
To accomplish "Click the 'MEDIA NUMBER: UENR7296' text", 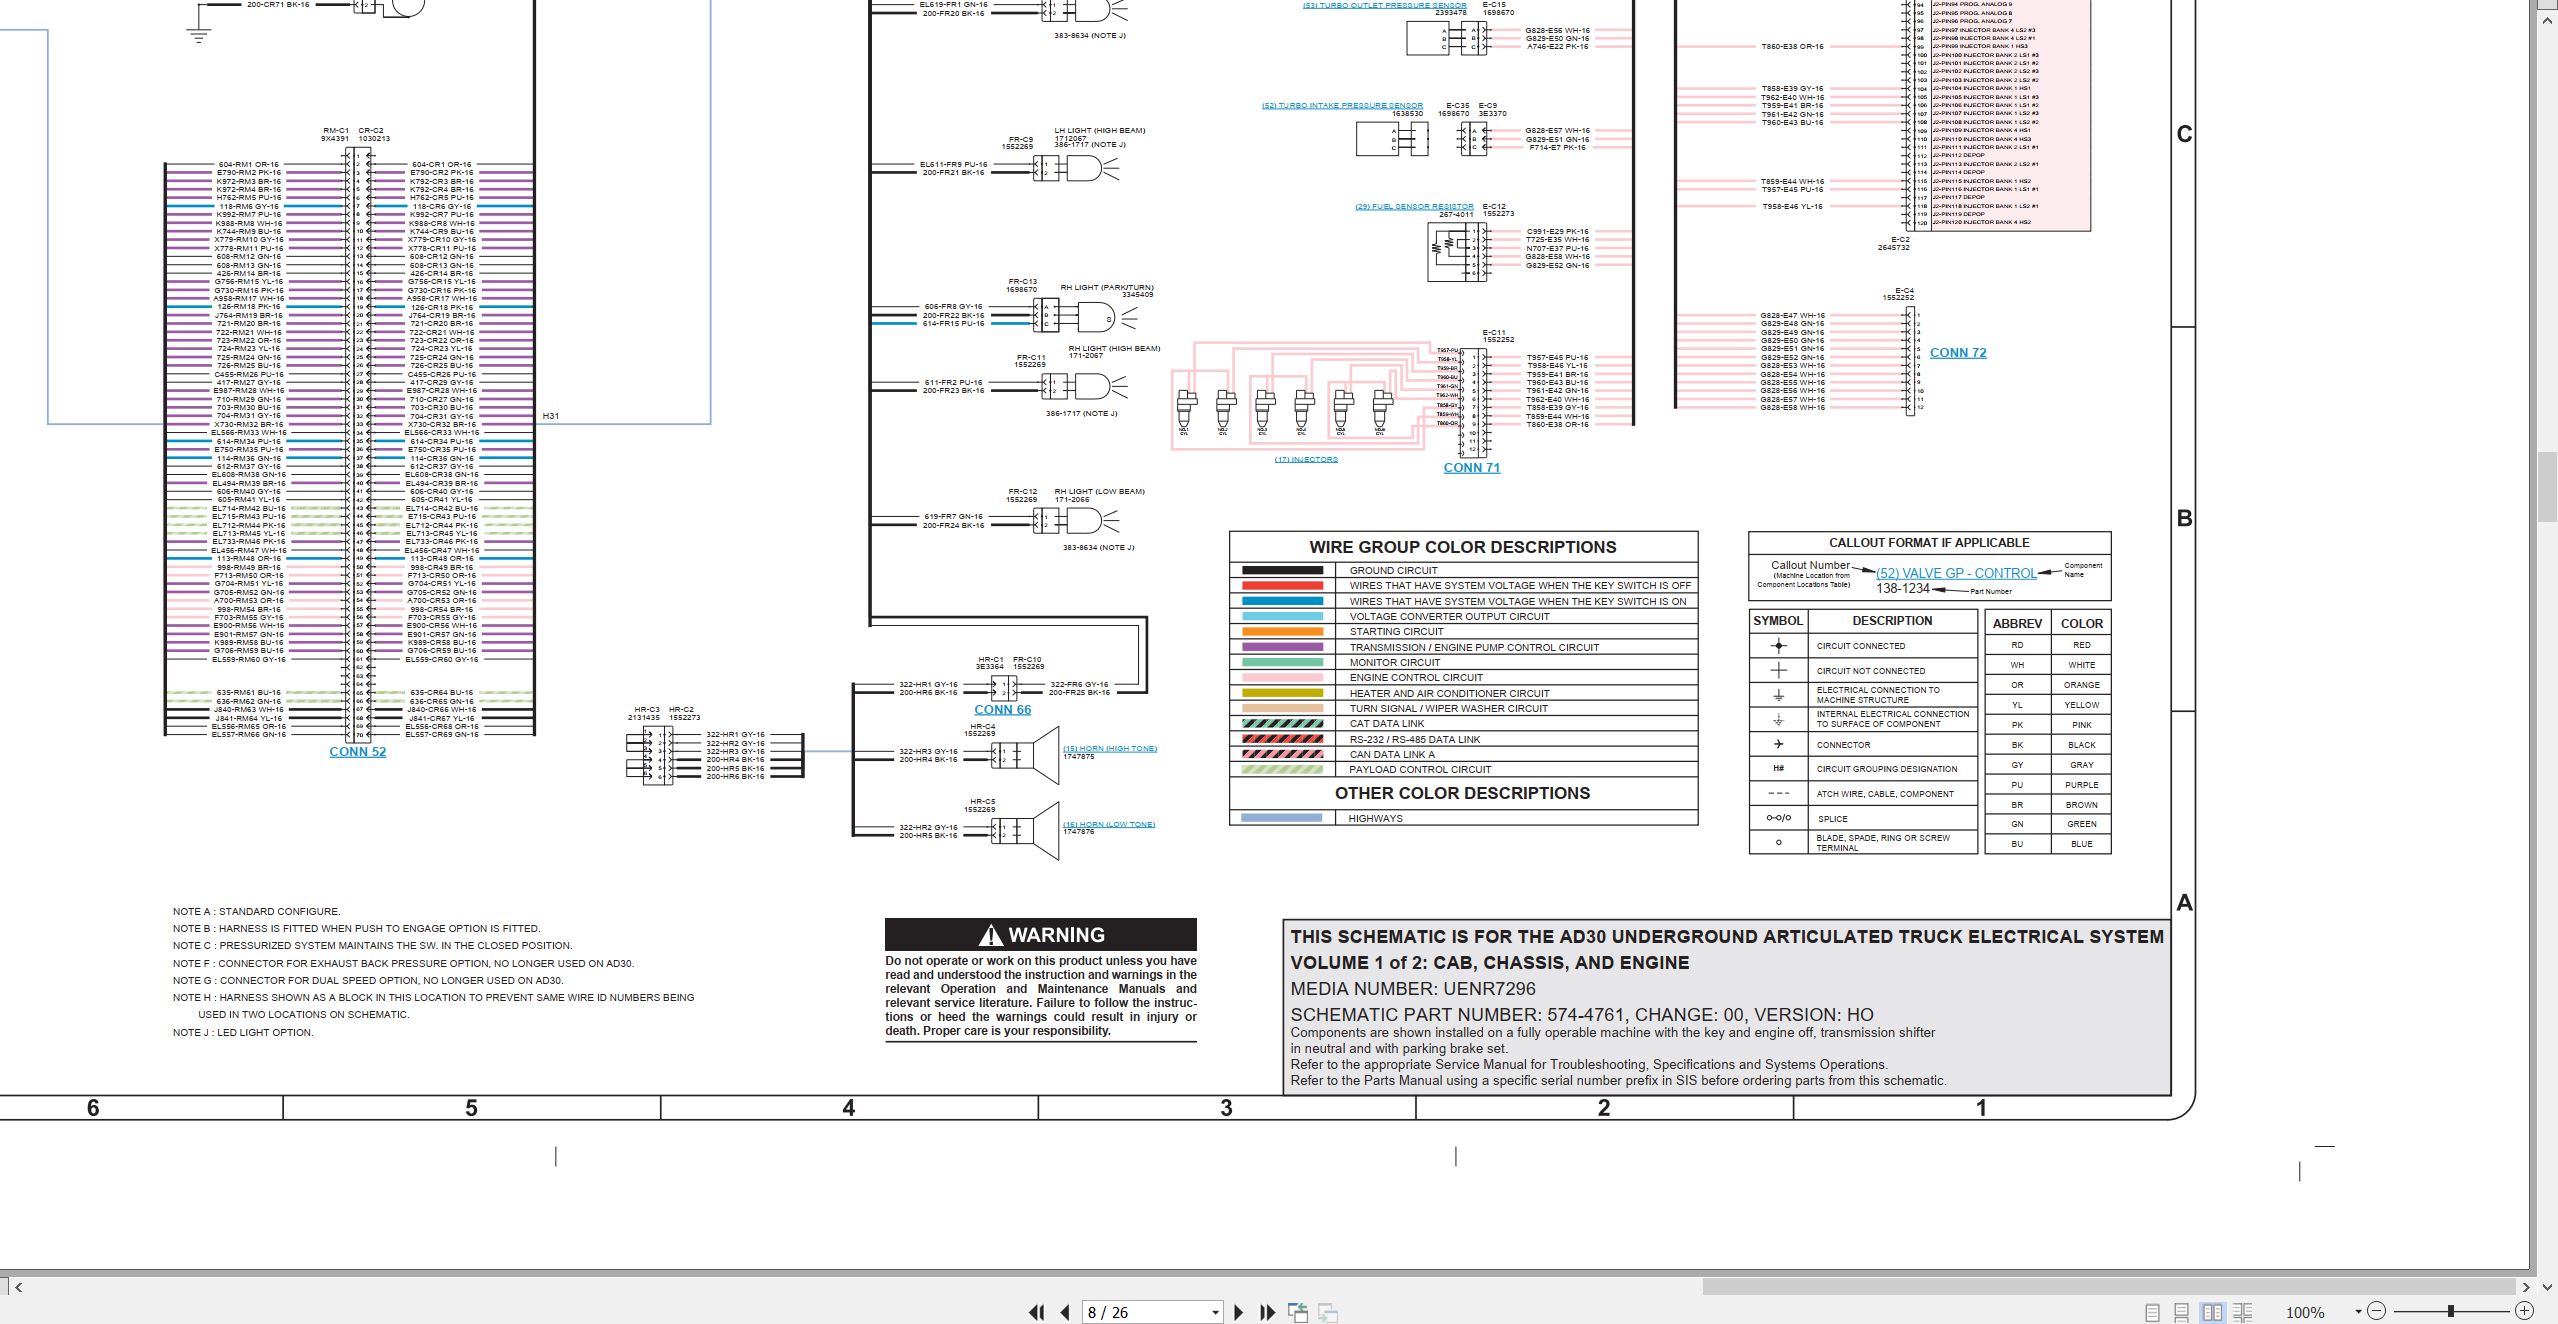I will click(x=1413, y=989).
